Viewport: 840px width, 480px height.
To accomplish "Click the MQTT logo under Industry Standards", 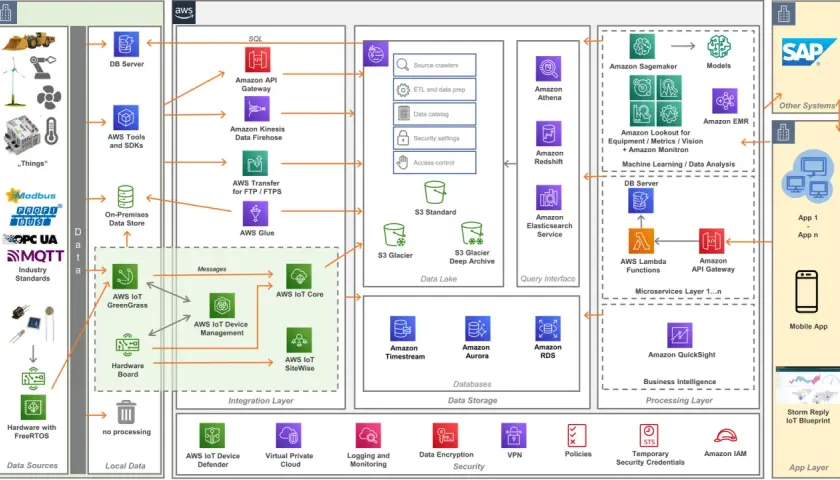I will [35, 256].
